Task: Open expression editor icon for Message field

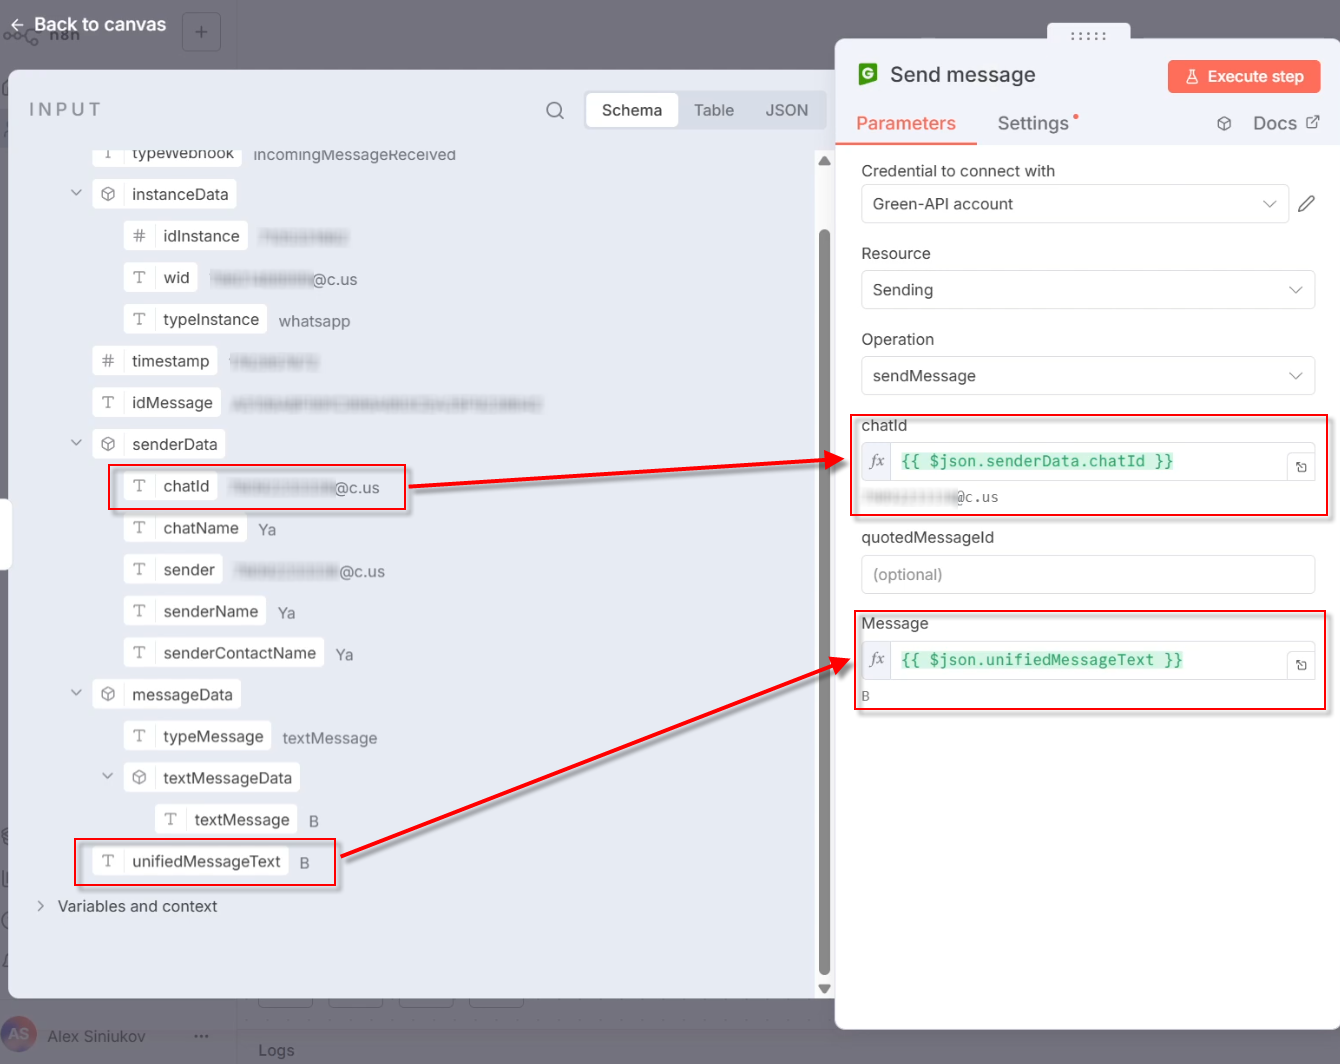Action: pyautogui.click(x=1301, y=665)
